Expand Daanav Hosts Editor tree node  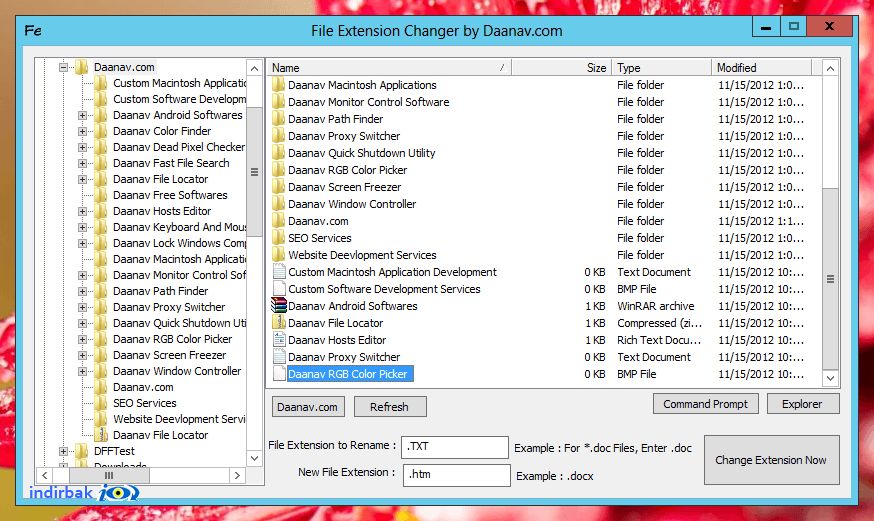click(82, 212)
